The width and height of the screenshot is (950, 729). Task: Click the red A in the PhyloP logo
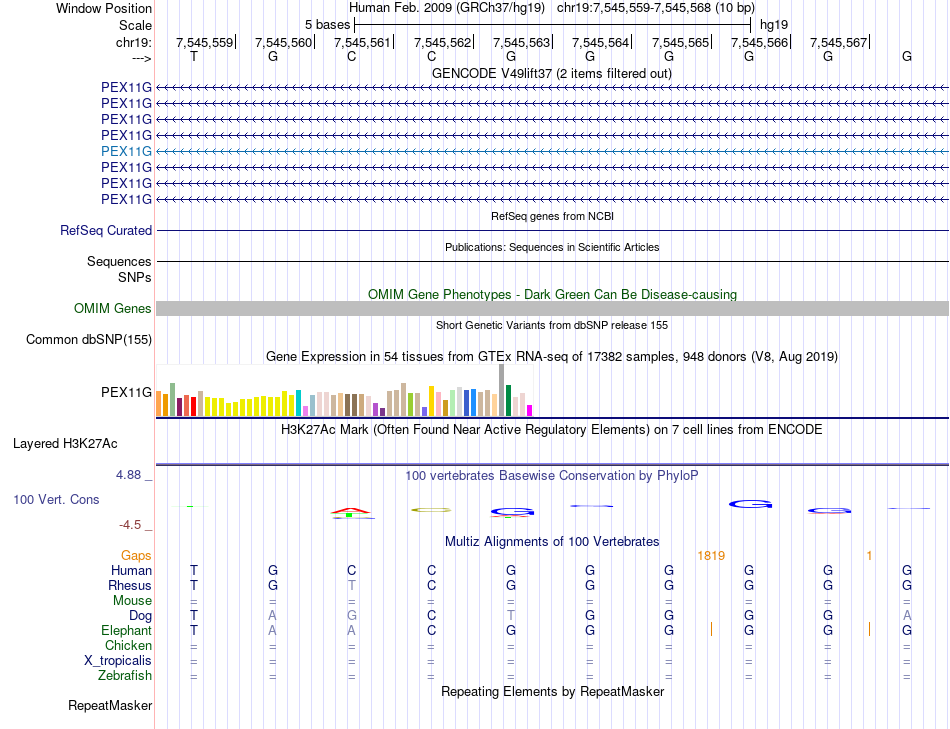coord(350,511)
